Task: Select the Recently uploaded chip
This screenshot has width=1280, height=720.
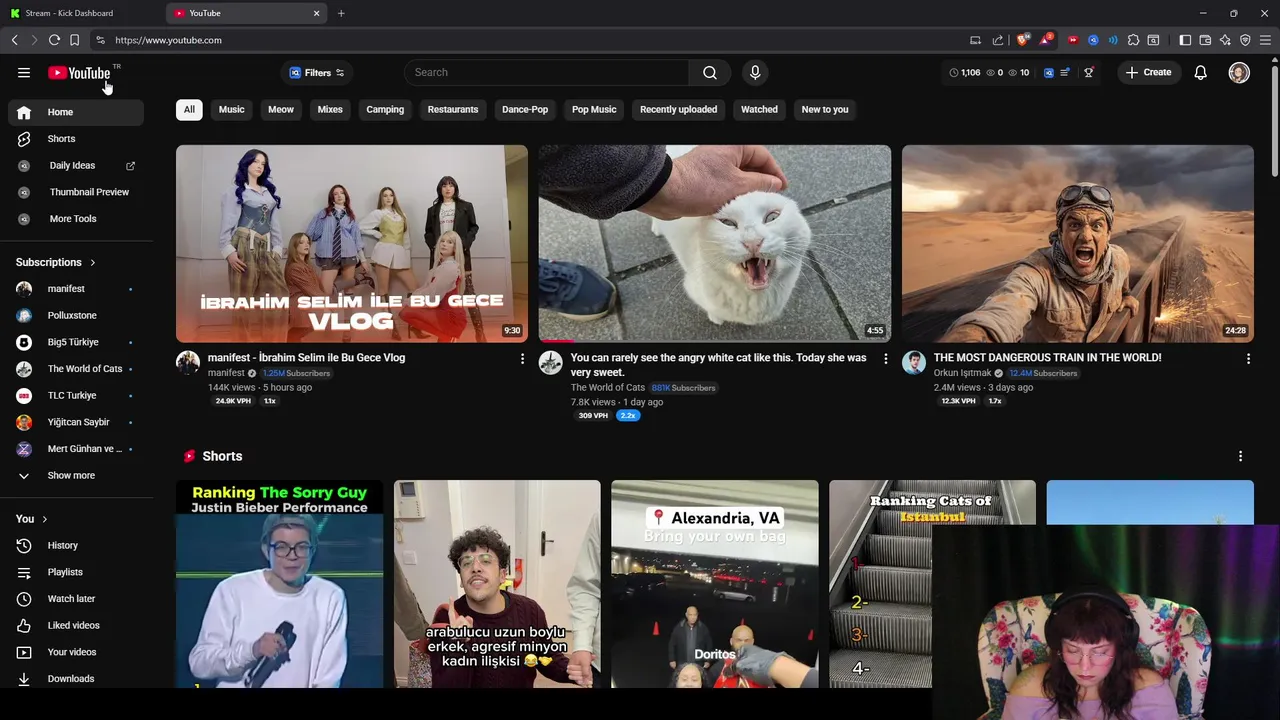Action: (678, 110)
